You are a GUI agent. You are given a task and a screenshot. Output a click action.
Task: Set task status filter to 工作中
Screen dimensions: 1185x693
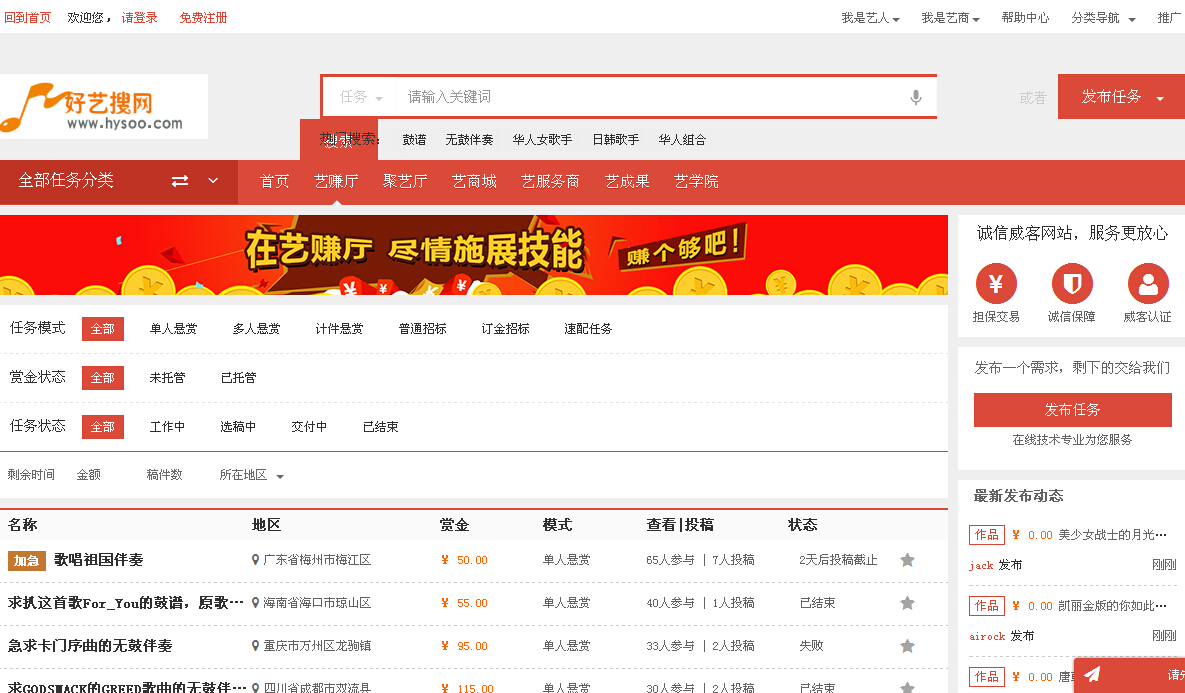click(x=167, y=427)
